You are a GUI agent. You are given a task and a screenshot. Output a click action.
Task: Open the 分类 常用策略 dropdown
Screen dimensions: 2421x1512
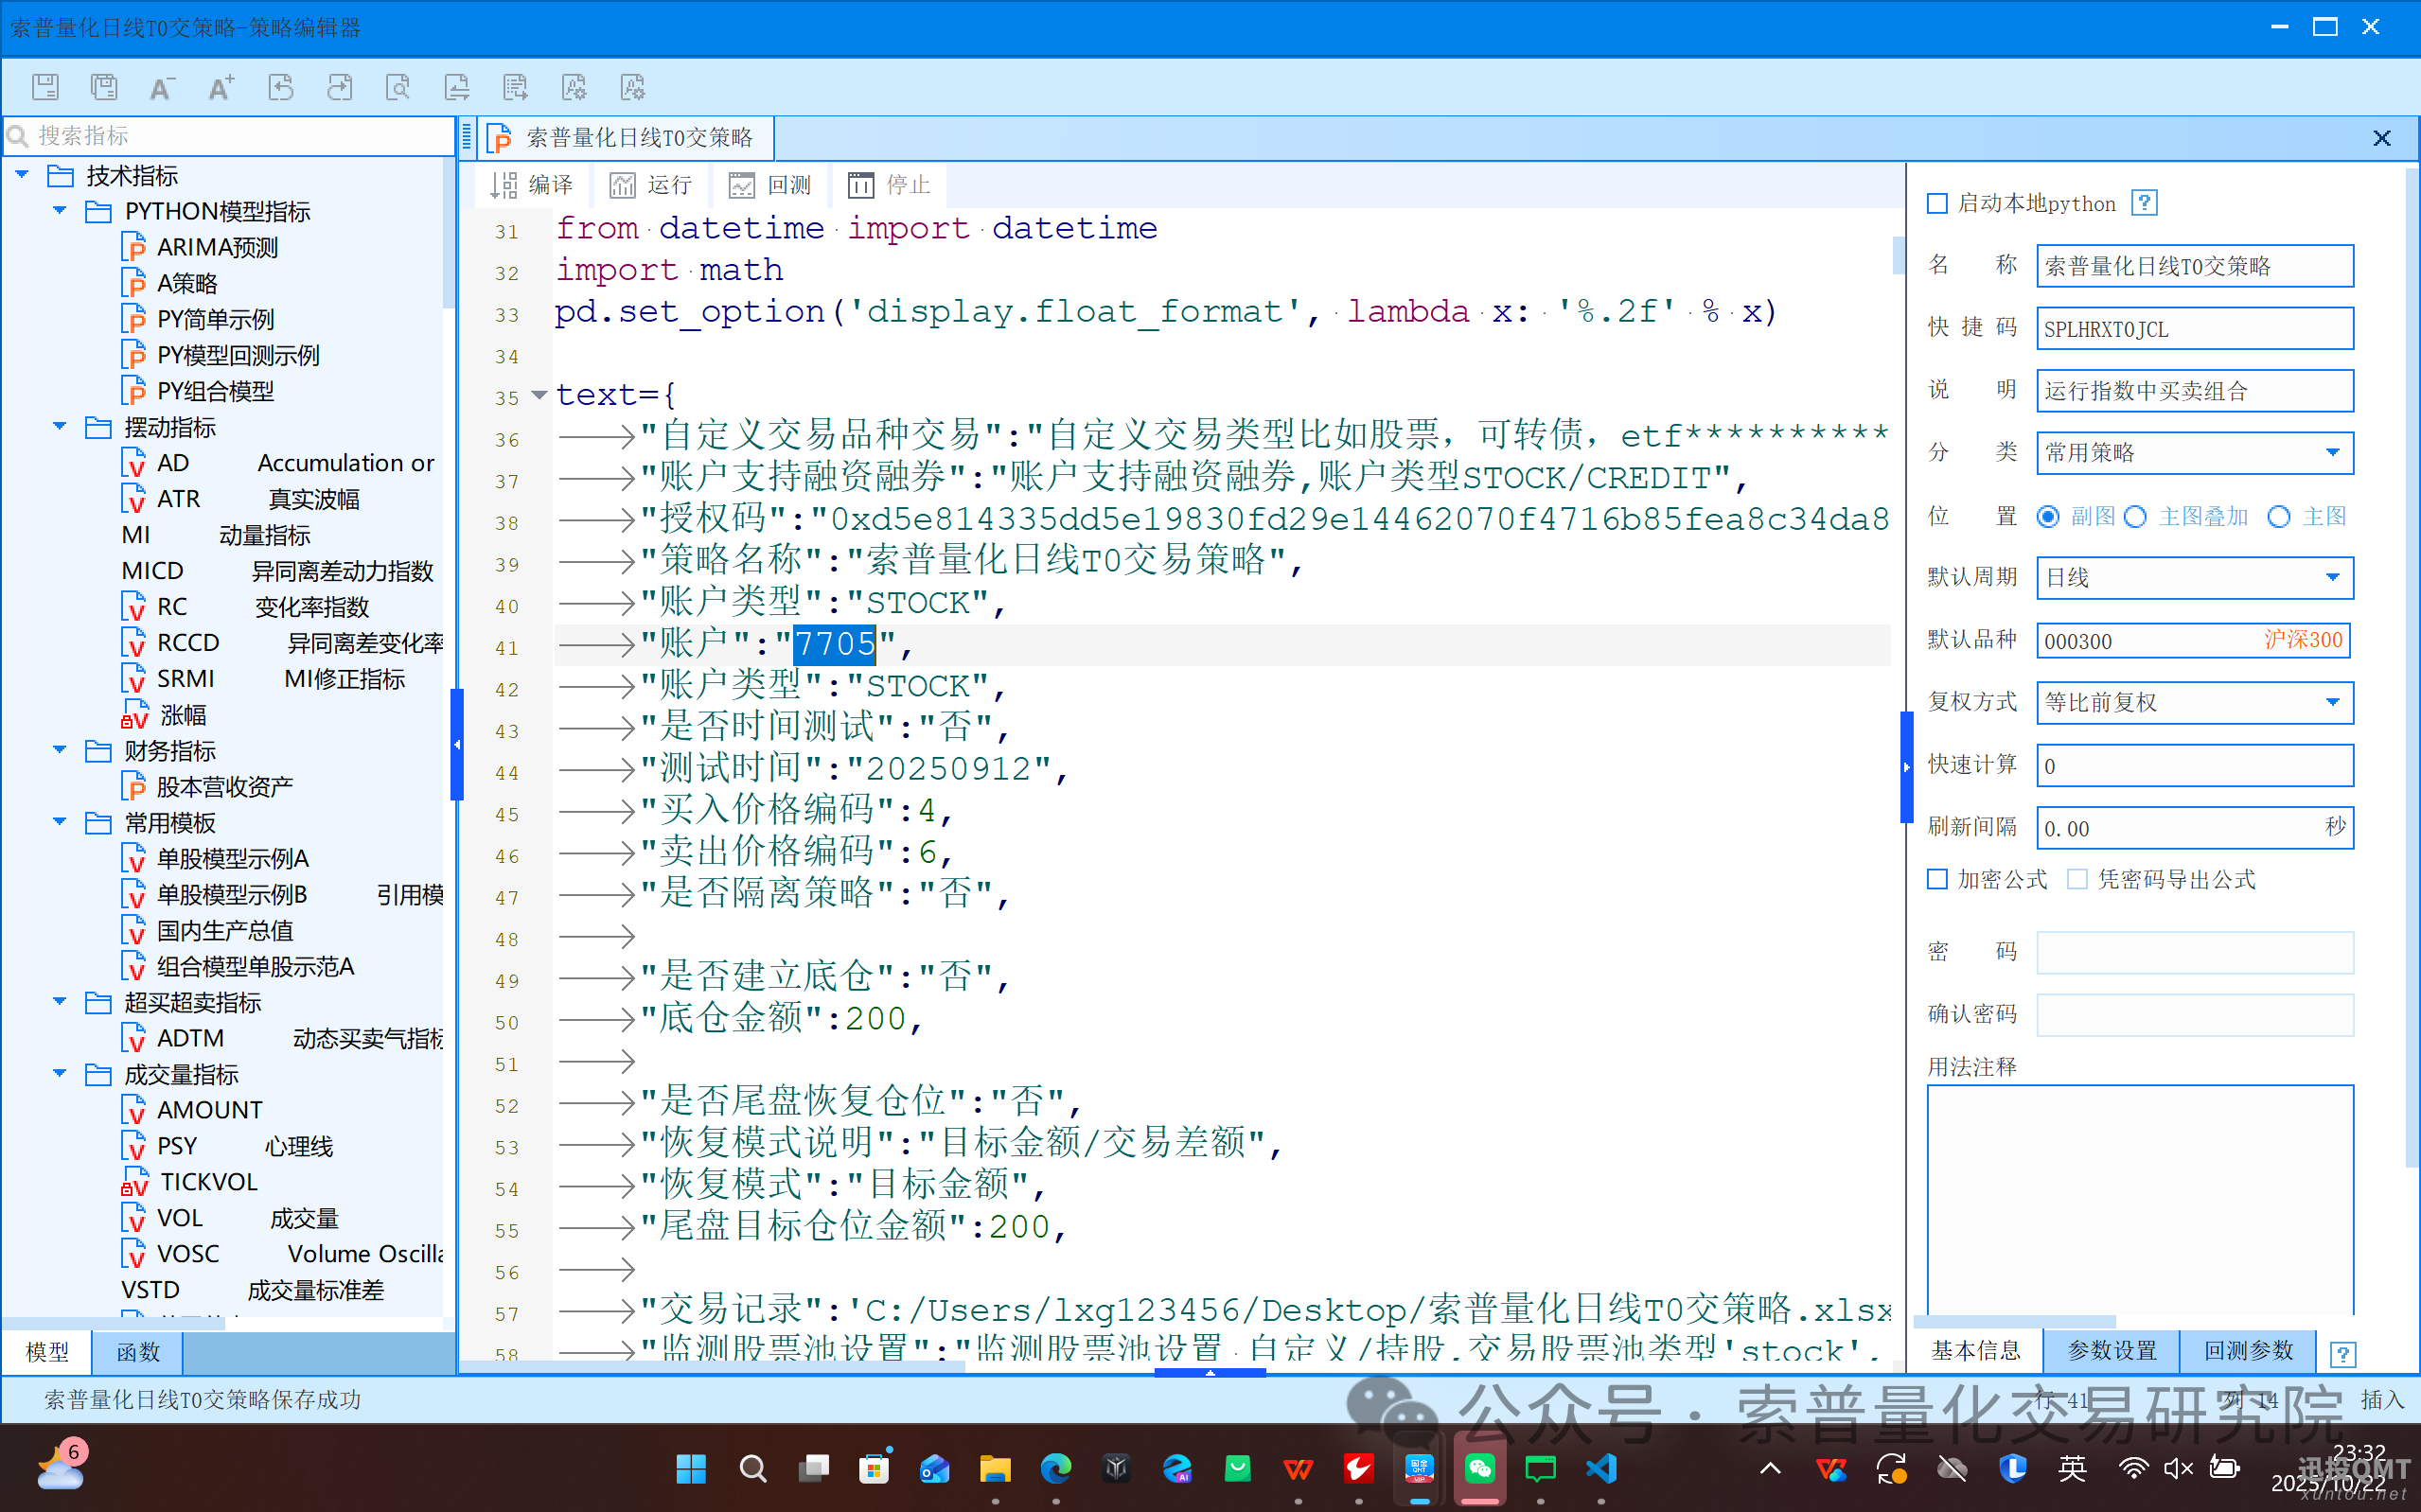pos(2332,453)
